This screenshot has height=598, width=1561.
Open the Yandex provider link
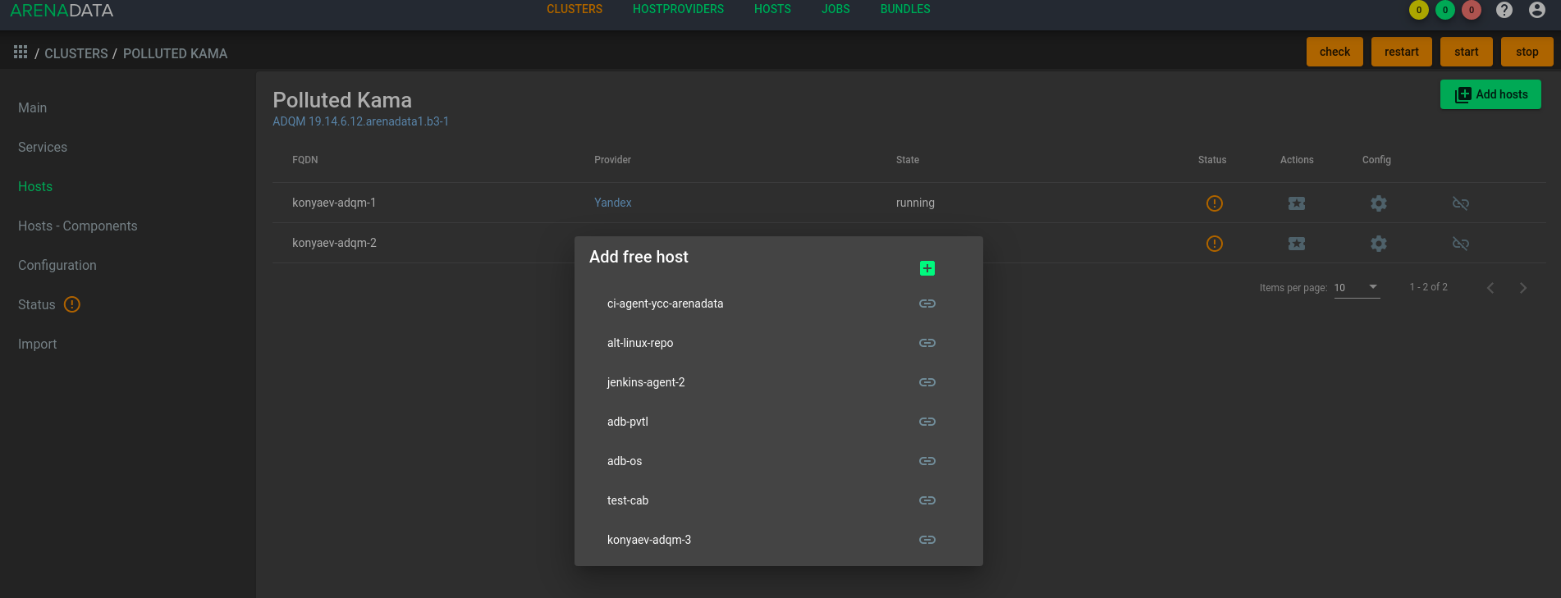[613, 203]
